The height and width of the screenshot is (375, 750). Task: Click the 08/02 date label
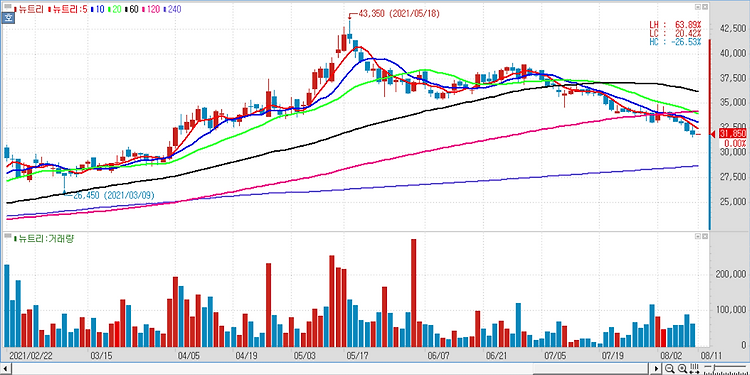pyautogui.click(x=671, y=355)
